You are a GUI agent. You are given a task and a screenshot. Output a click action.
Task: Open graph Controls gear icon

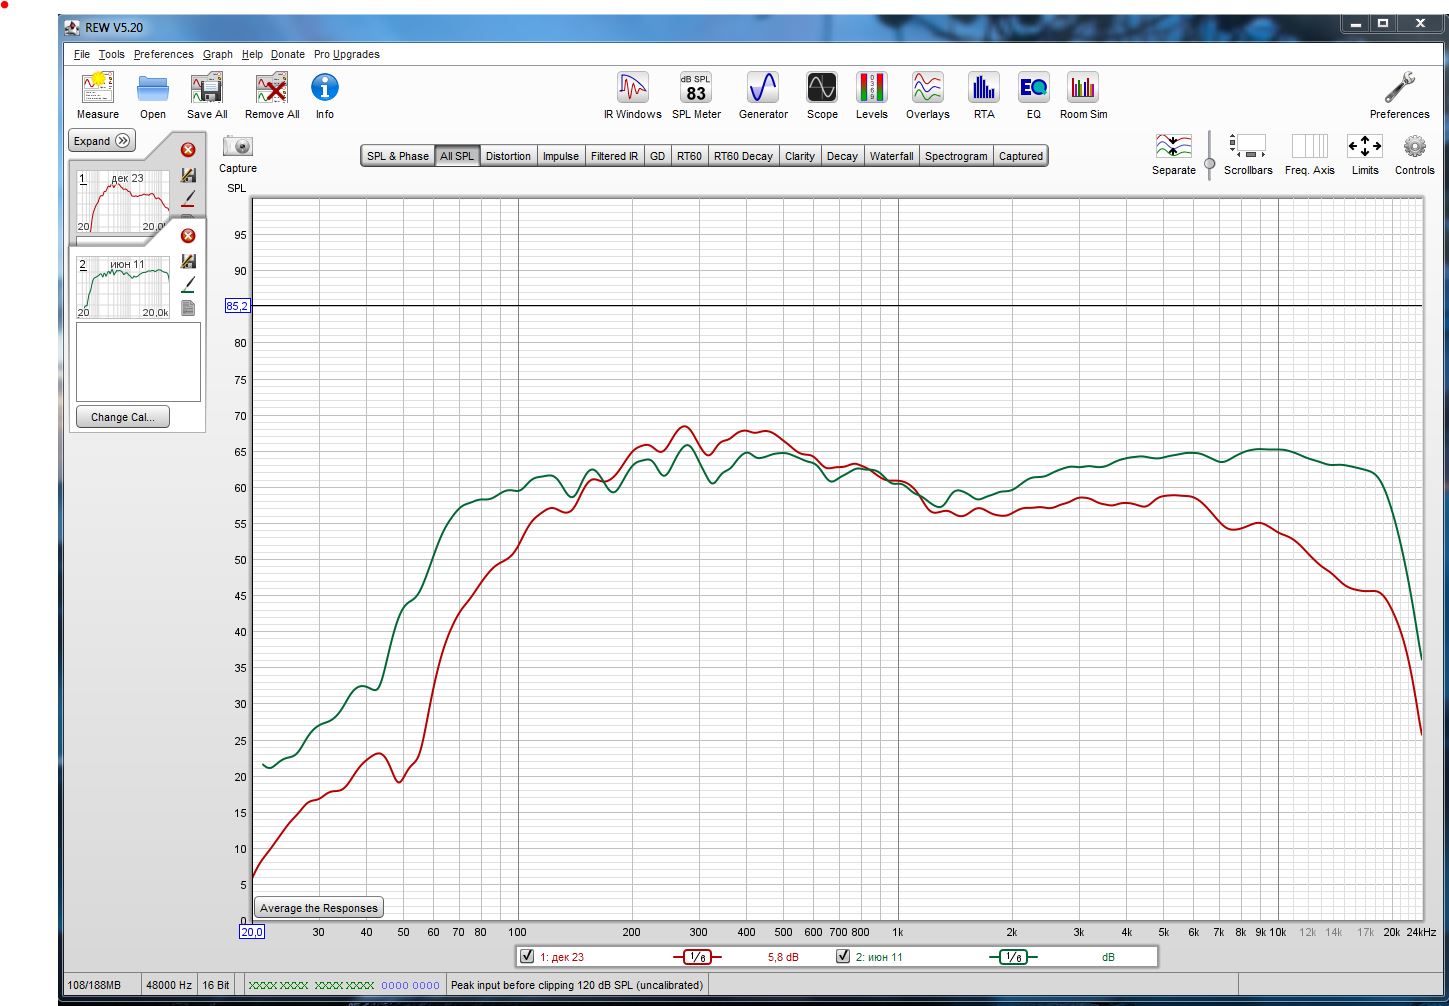pyautogui.click(x=1414, y=147)
